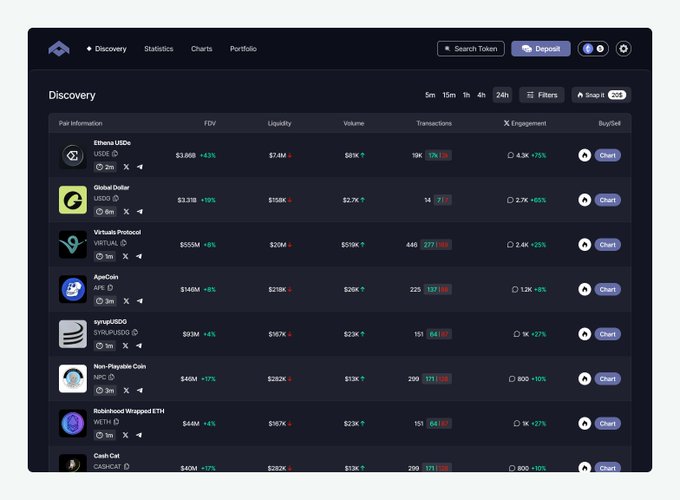Click the Deposit button

[541, 49]
